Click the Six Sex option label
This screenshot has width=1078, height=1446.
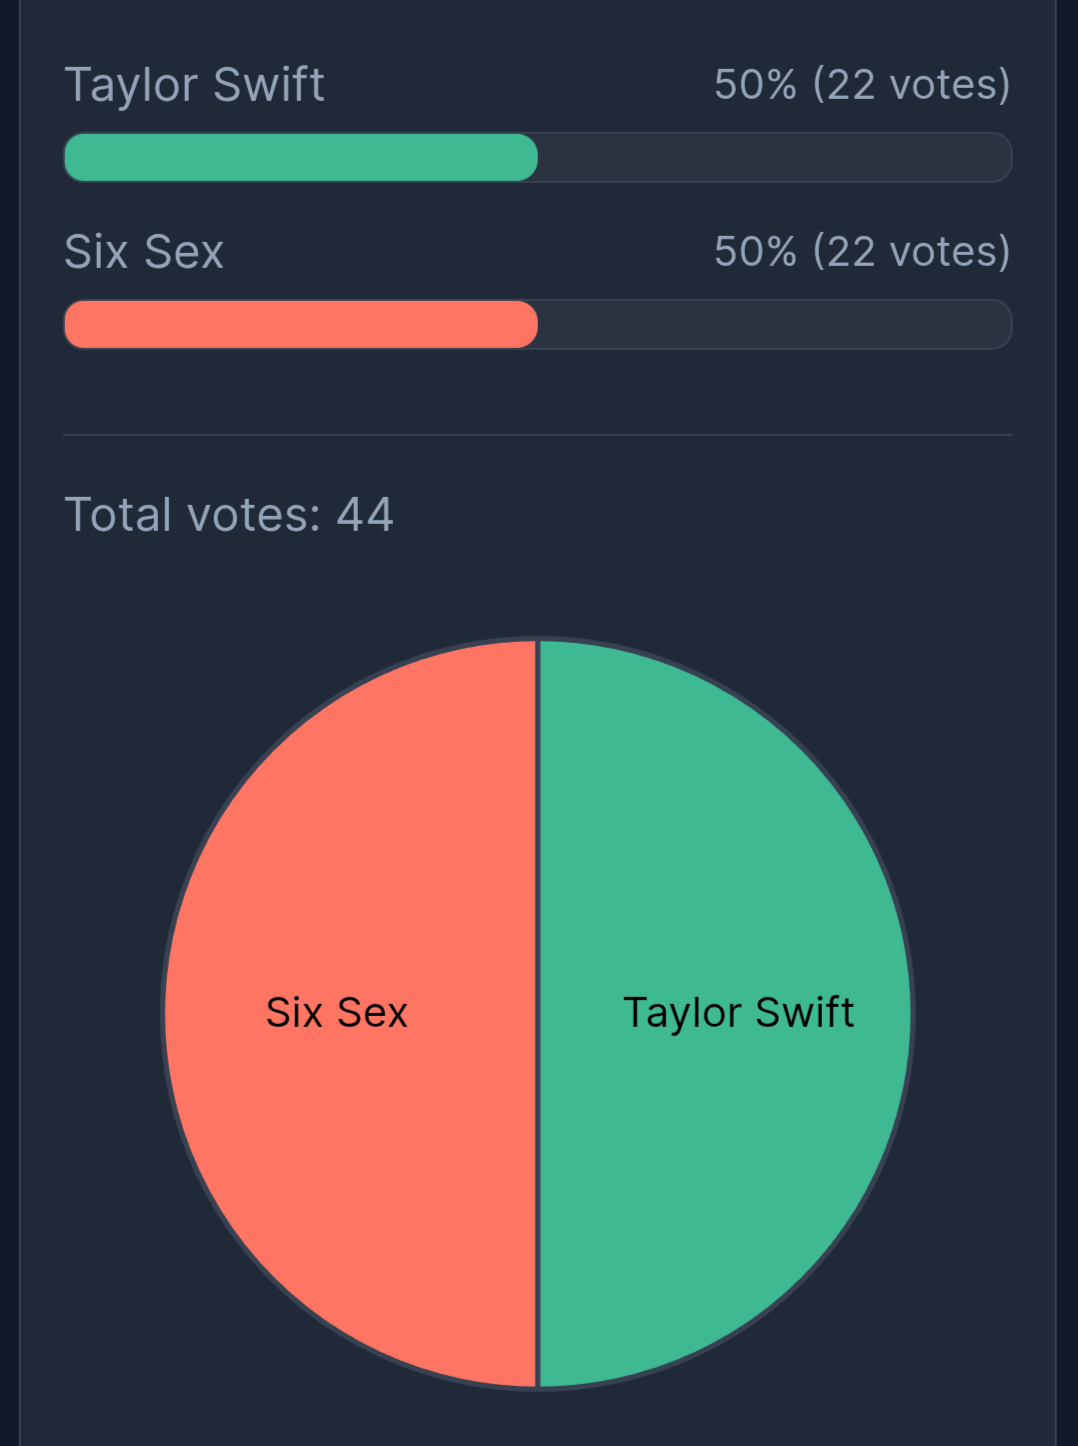144,251
